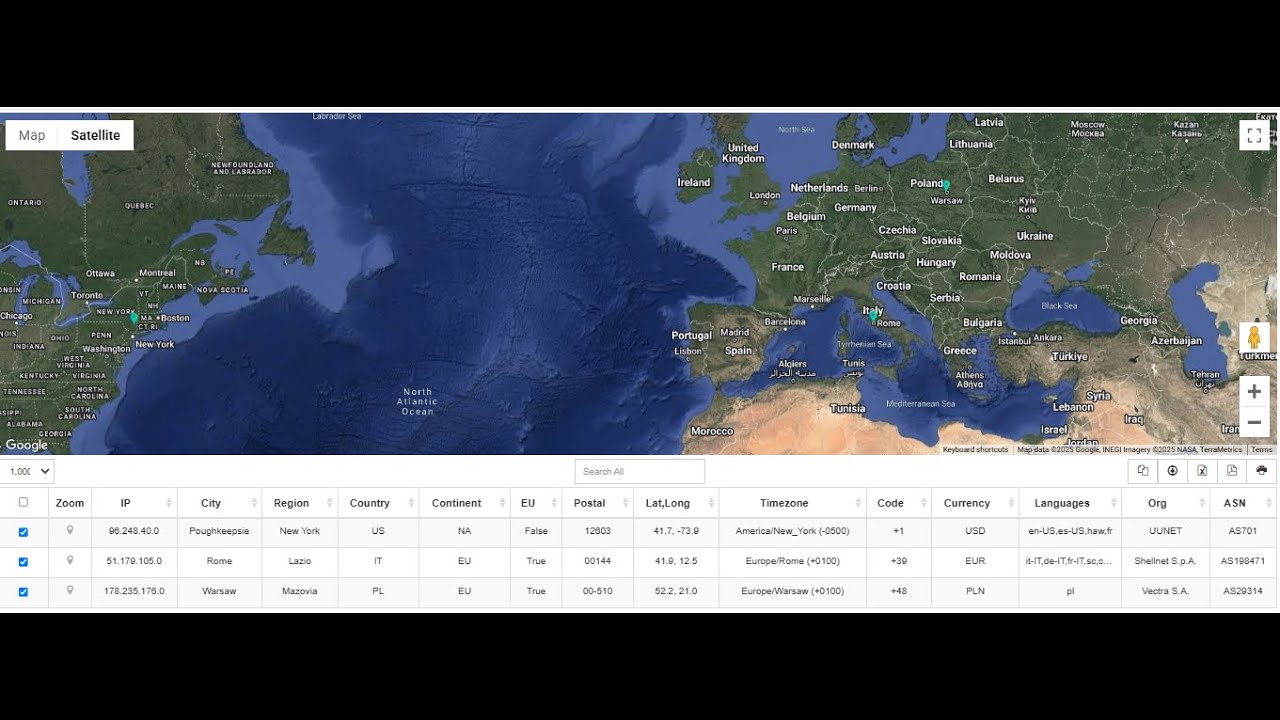1280x720 pixels.
Task: Sort by the Org column header
Action: coord(1165,503)
